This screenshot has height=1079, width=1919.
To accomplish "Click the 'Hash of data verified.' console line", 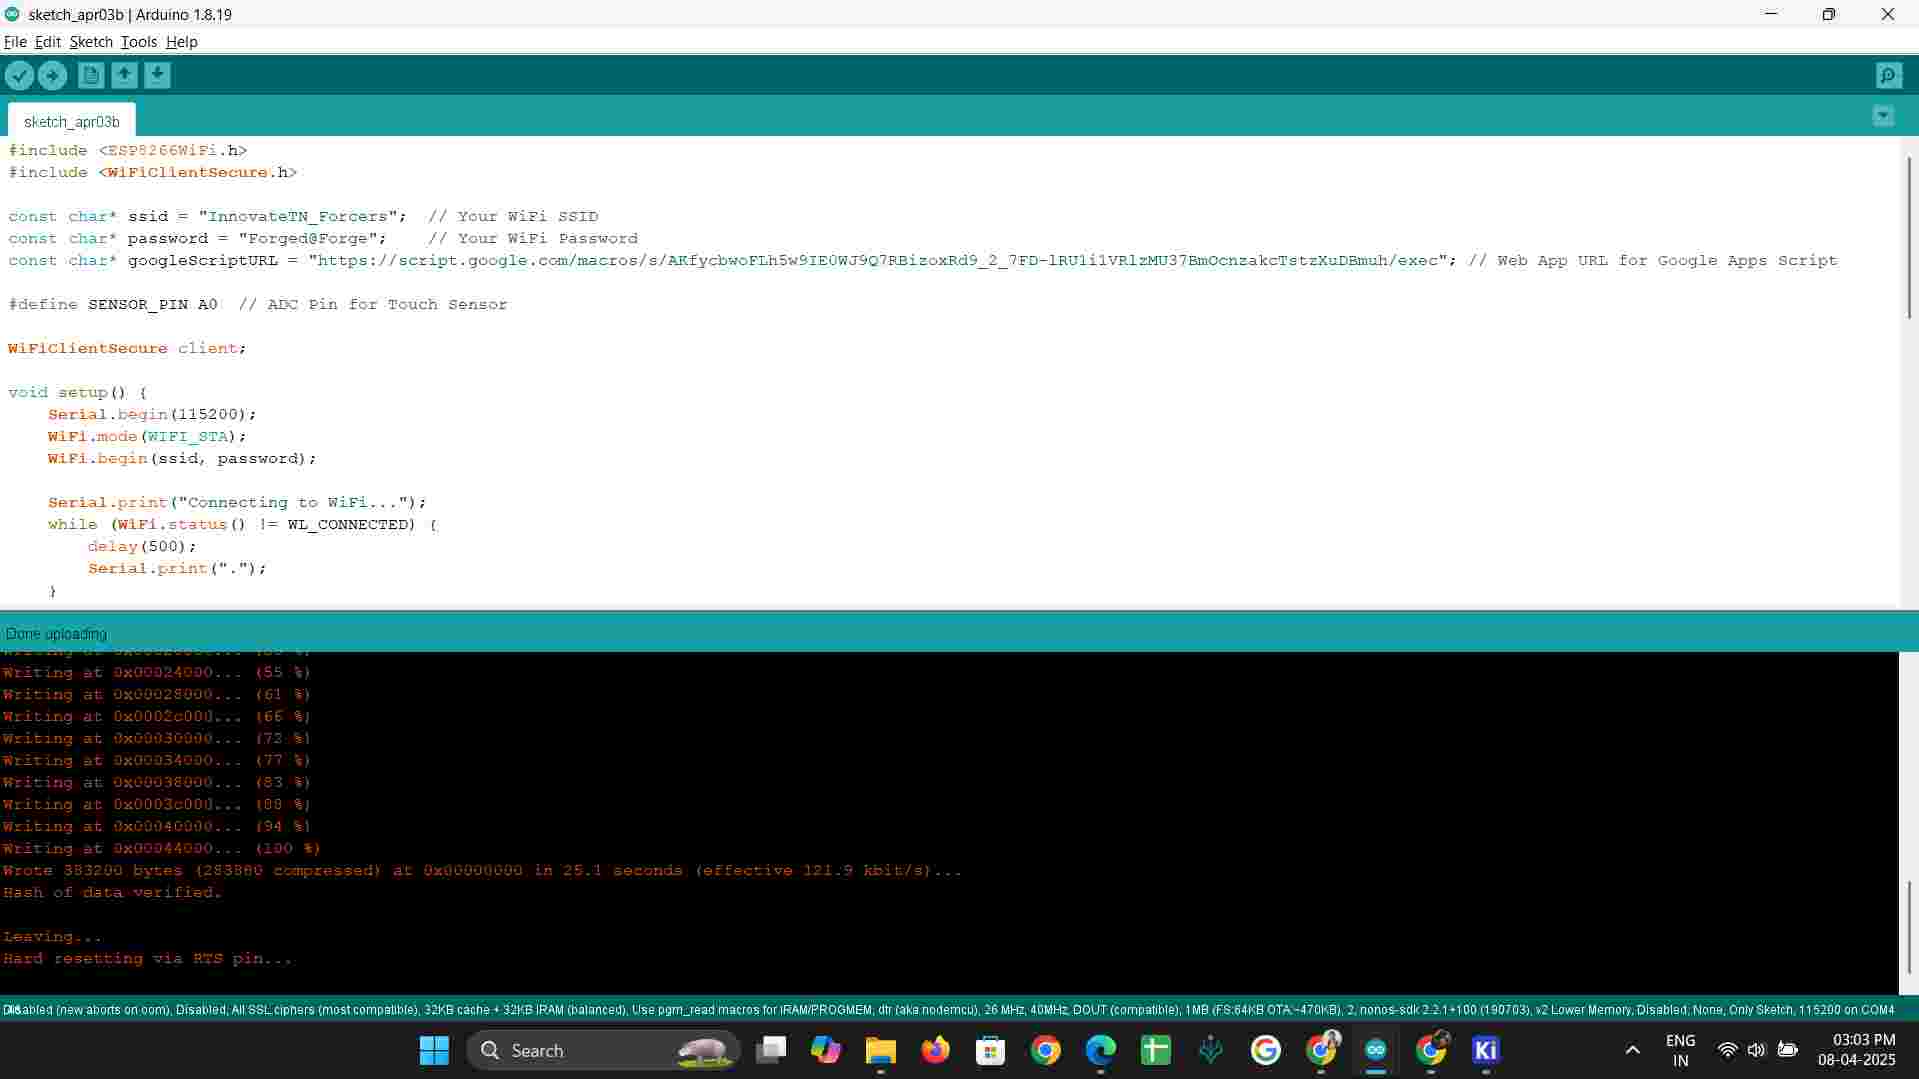I will [112, 892].
